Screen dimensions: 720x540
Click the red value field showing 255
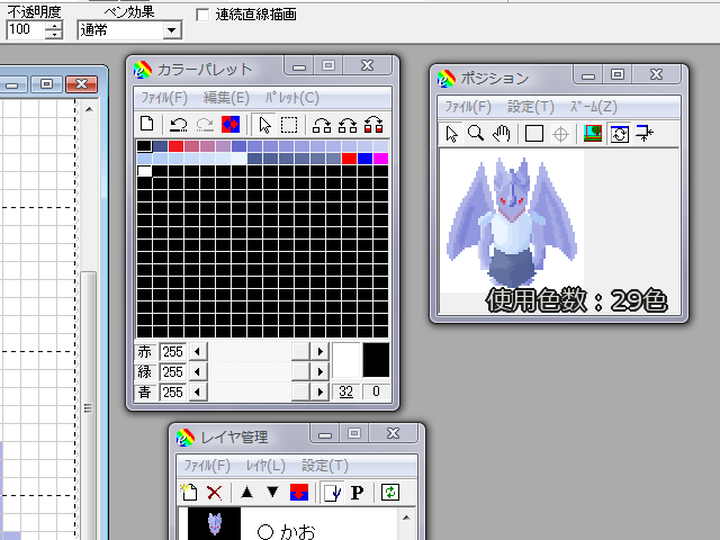pos(173,352)
